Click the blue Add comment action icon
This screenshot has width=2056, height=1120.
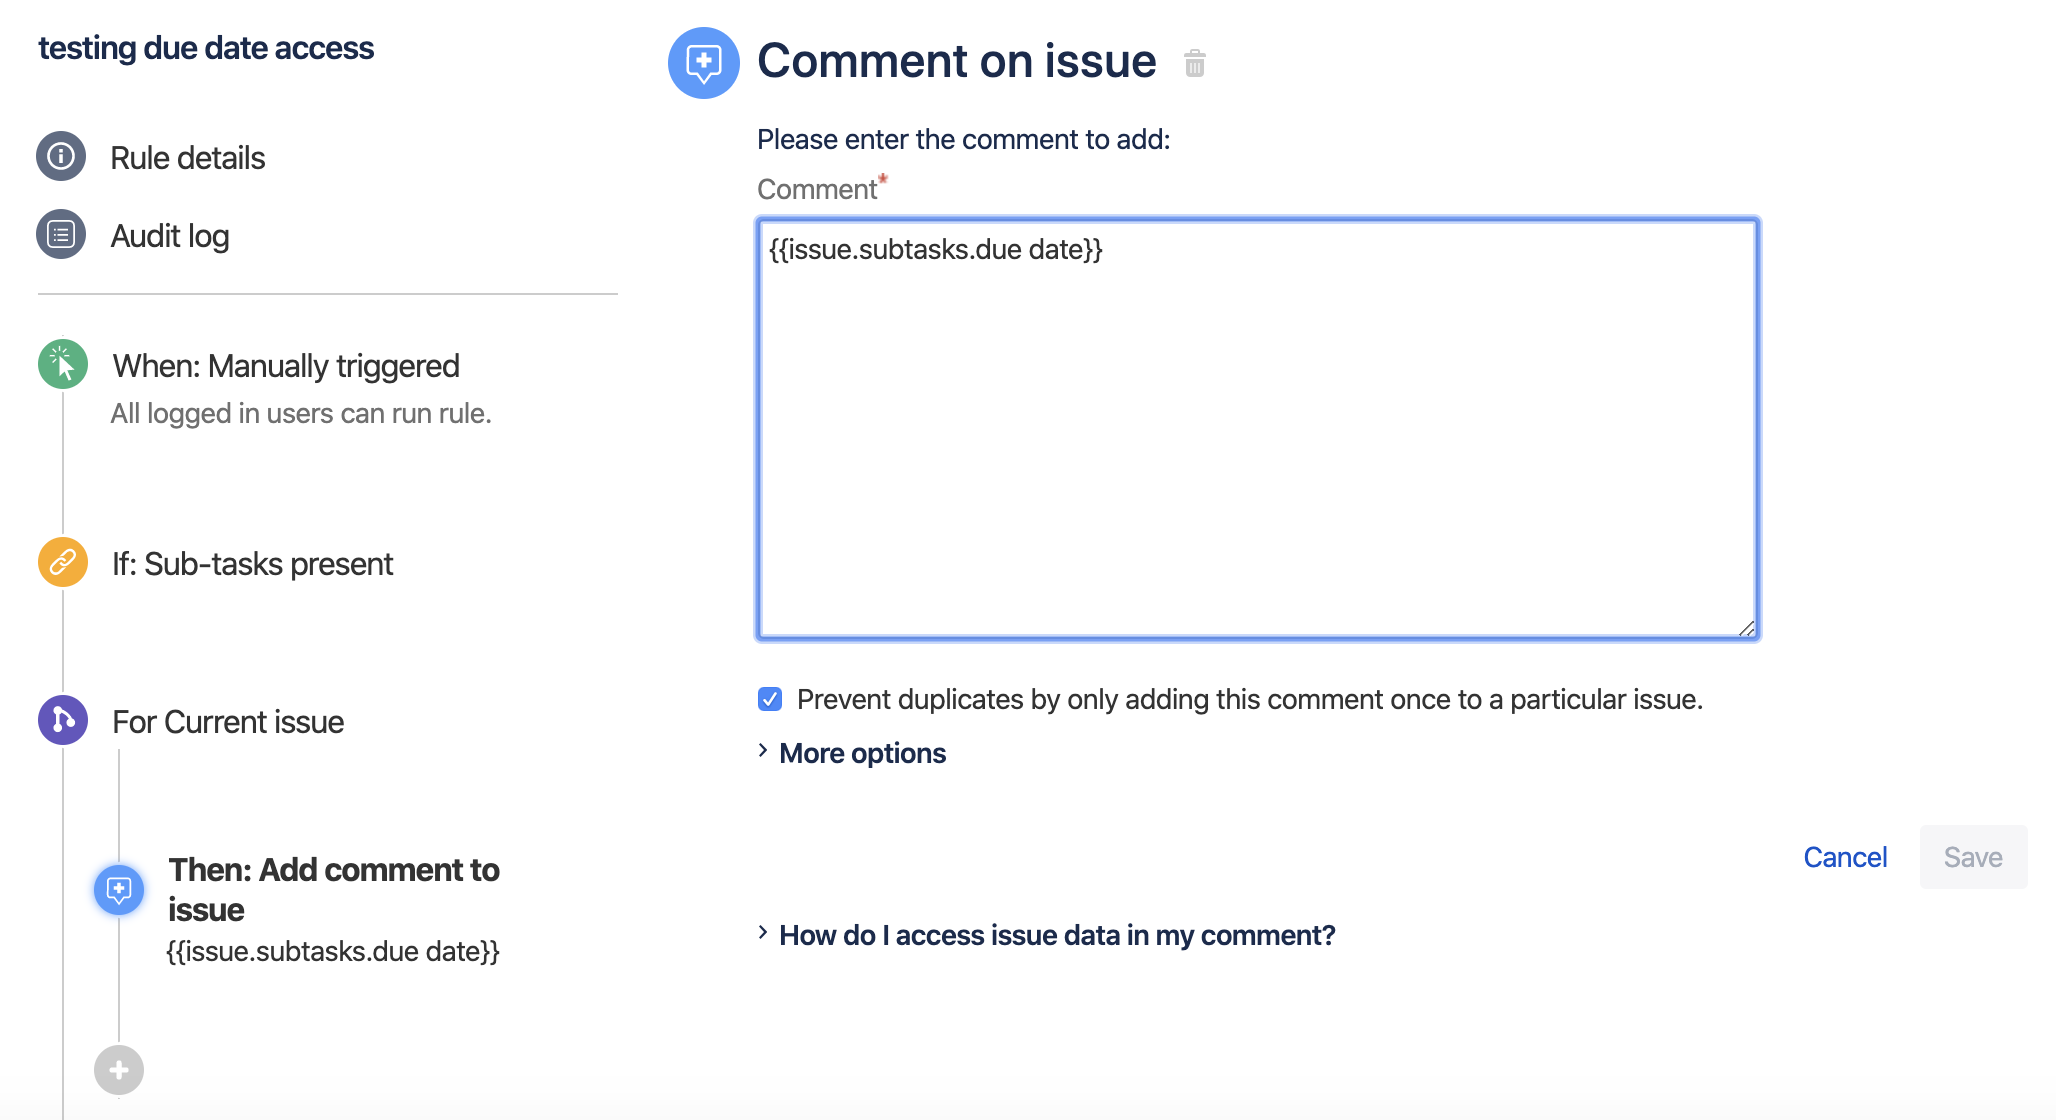[x=119, y=889]
